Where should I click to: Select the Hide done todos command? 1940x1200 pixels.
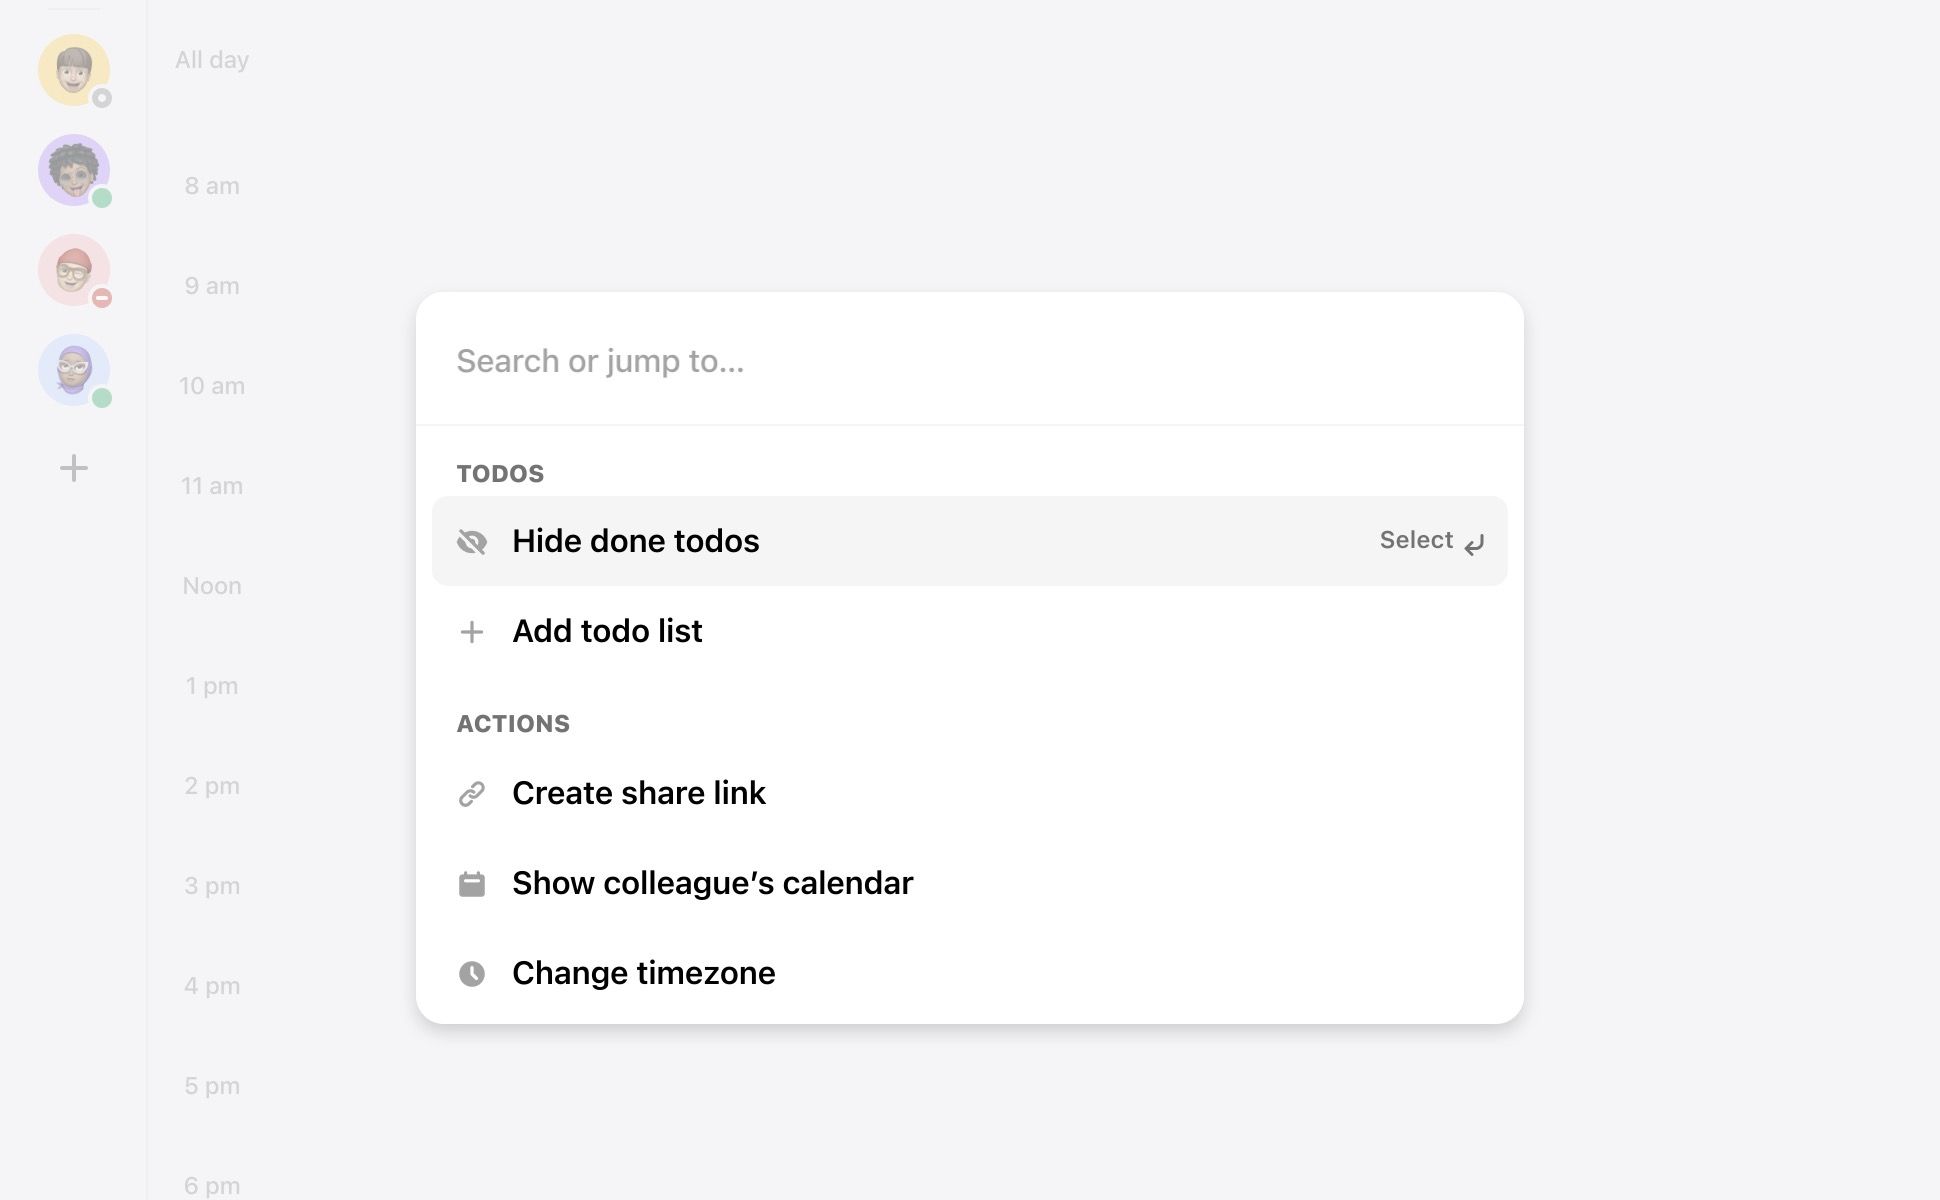636,541
